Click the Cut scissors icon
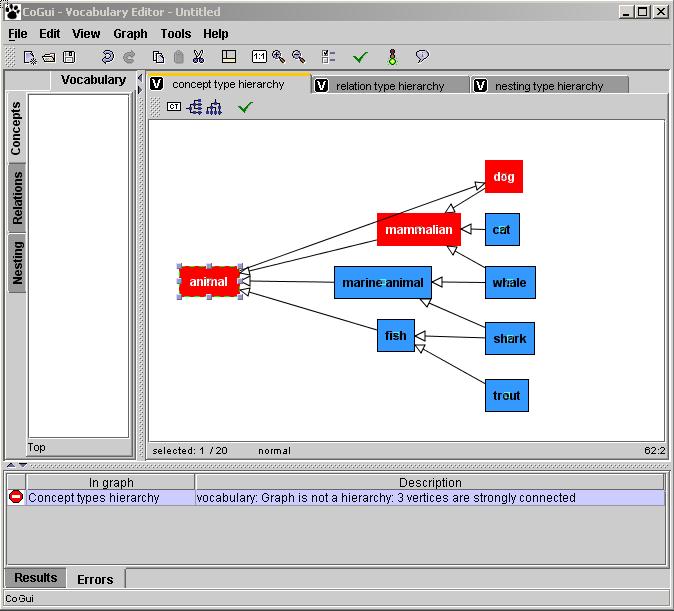 point(198,57)
